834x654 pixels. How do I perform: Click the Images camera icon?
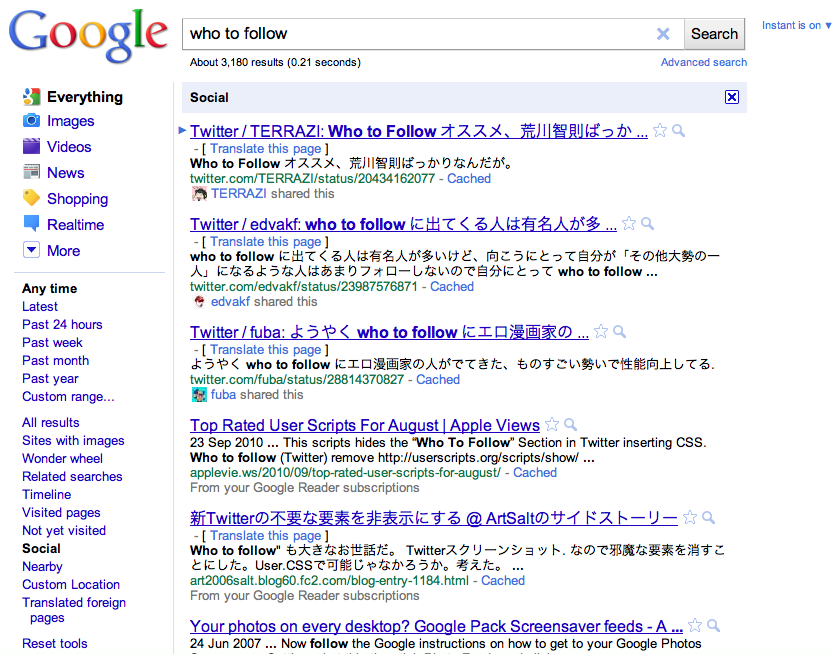[x=31, y=121]
